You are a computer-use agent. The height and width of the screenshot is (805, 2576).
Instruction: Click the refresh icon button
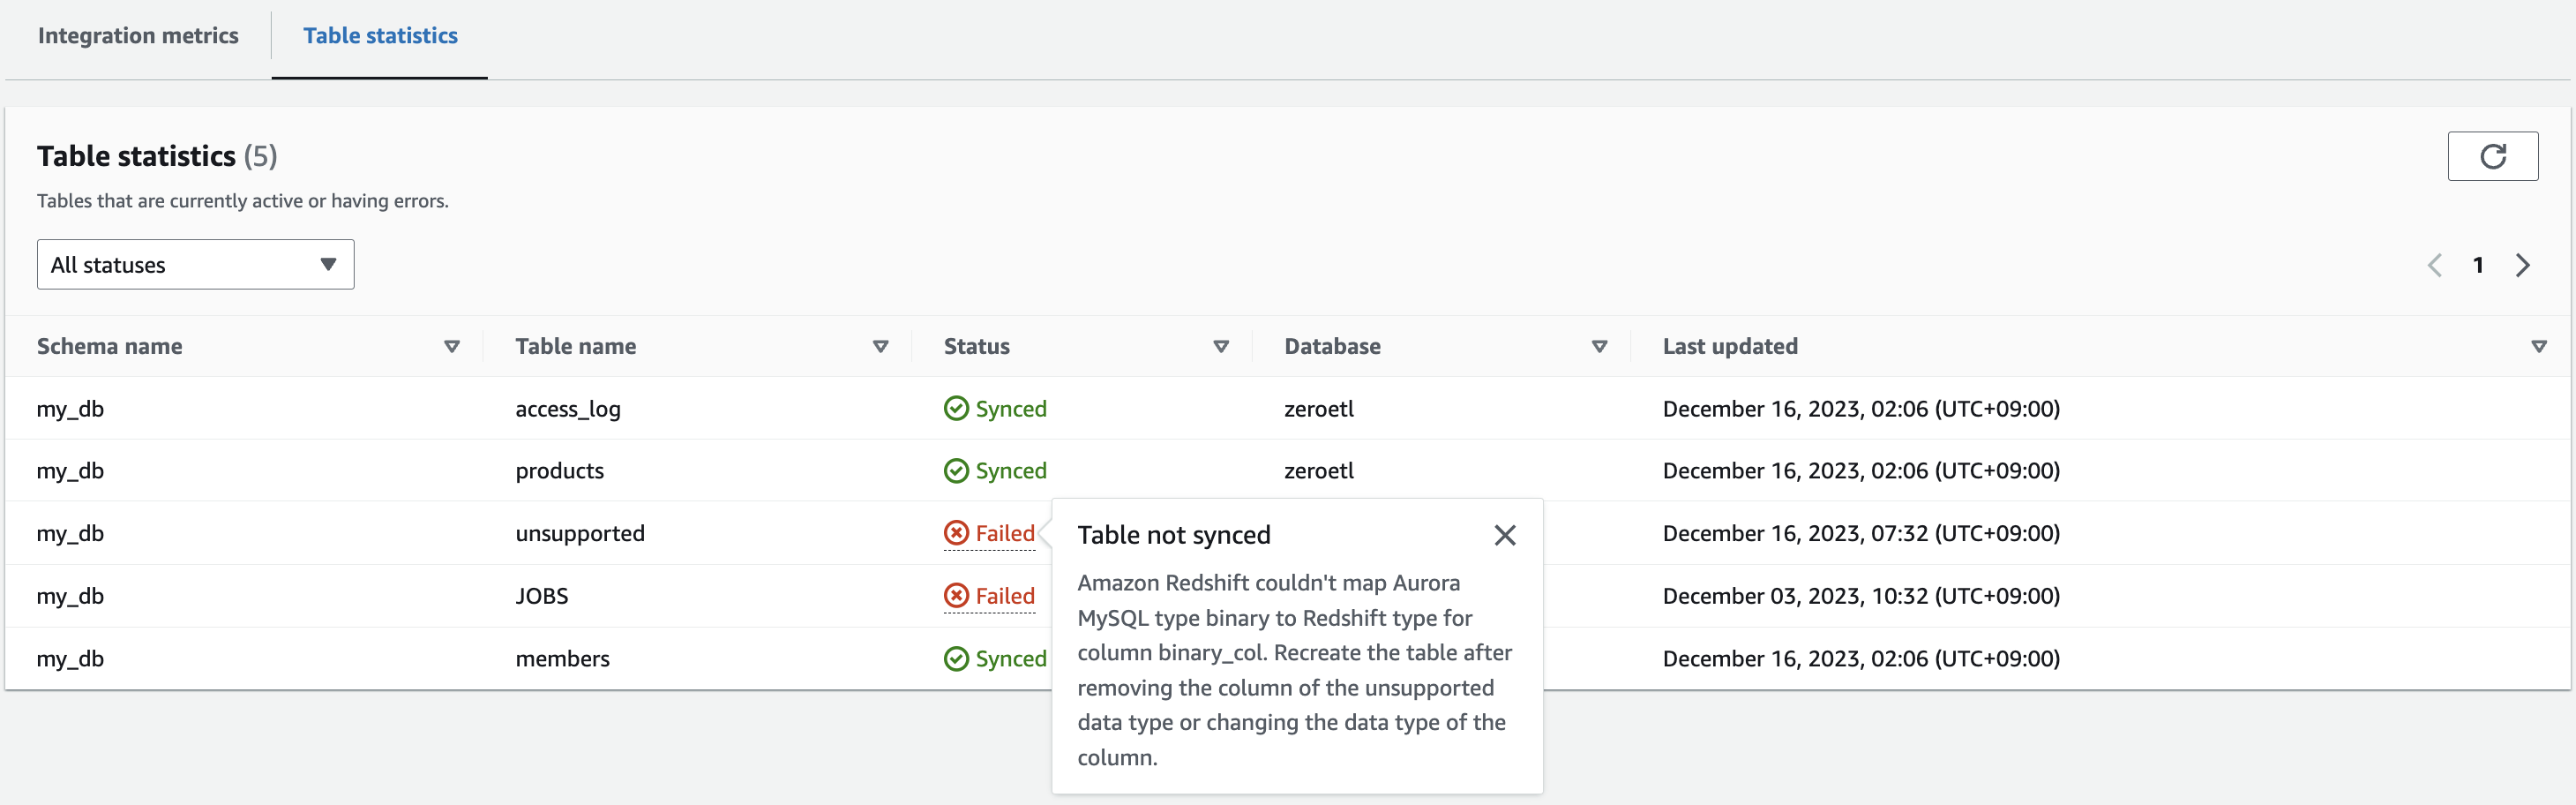click(2492, 156)
